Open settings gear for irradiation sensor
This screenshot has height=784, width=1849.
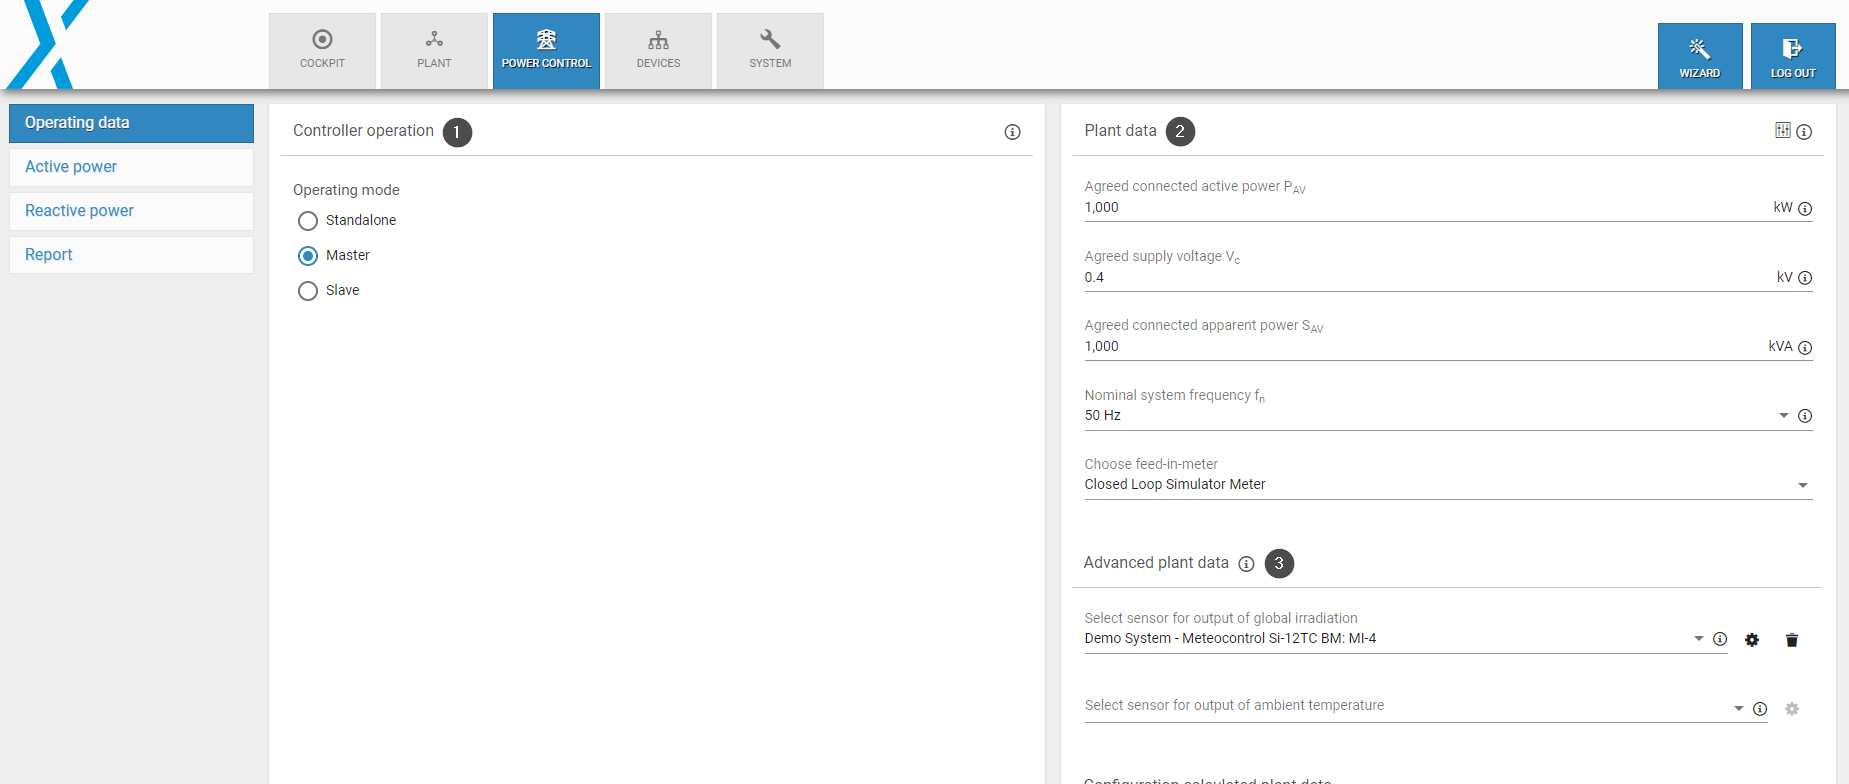click(1752, 640)
